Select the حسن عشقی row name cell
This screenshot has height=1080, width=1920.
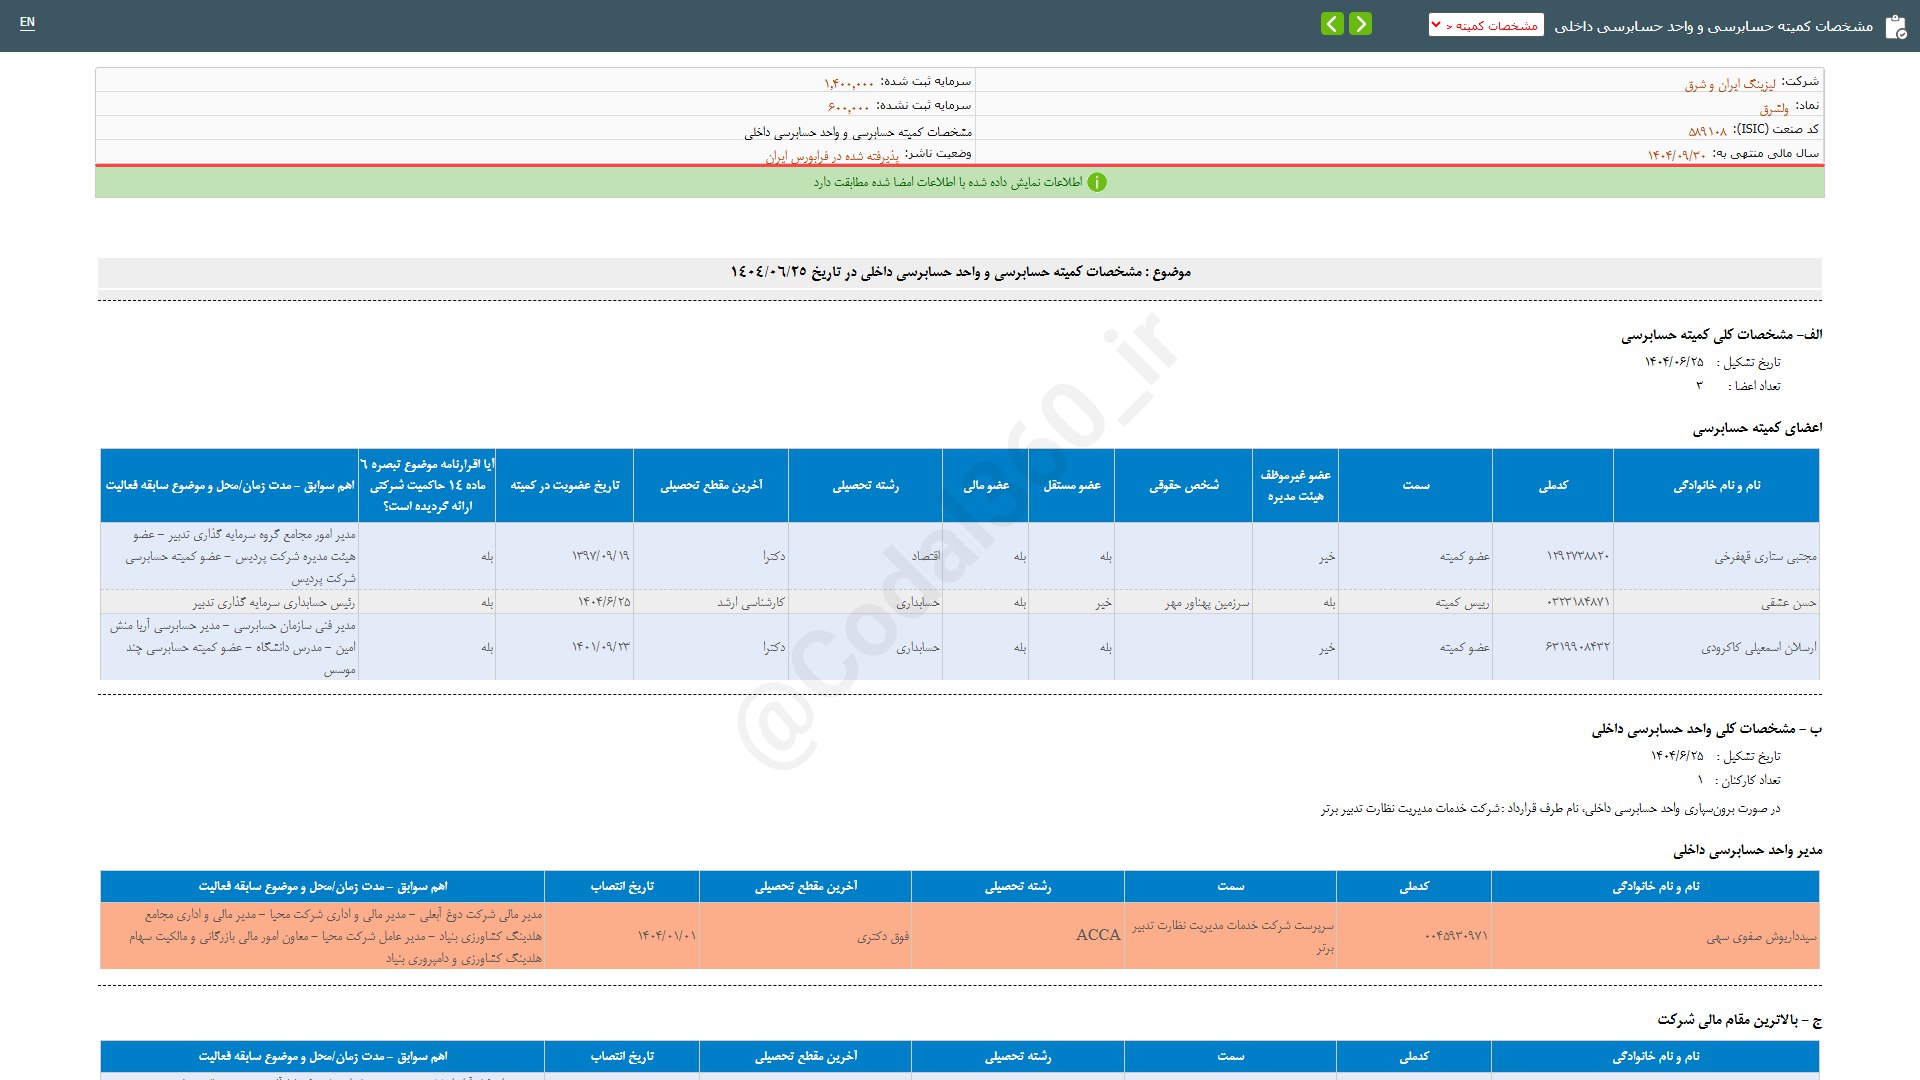point(1788,603)
